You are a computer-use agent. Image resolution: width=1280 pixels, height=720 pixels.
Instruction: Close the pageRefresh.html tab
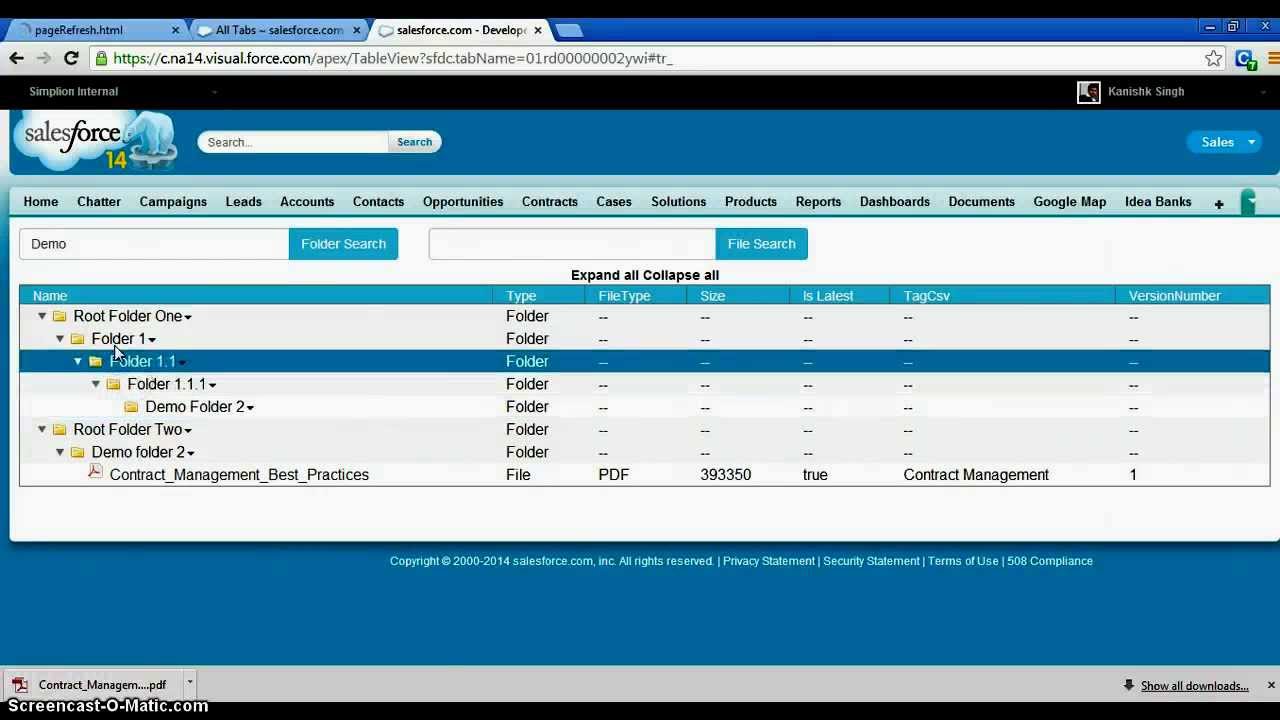[175, 30]
